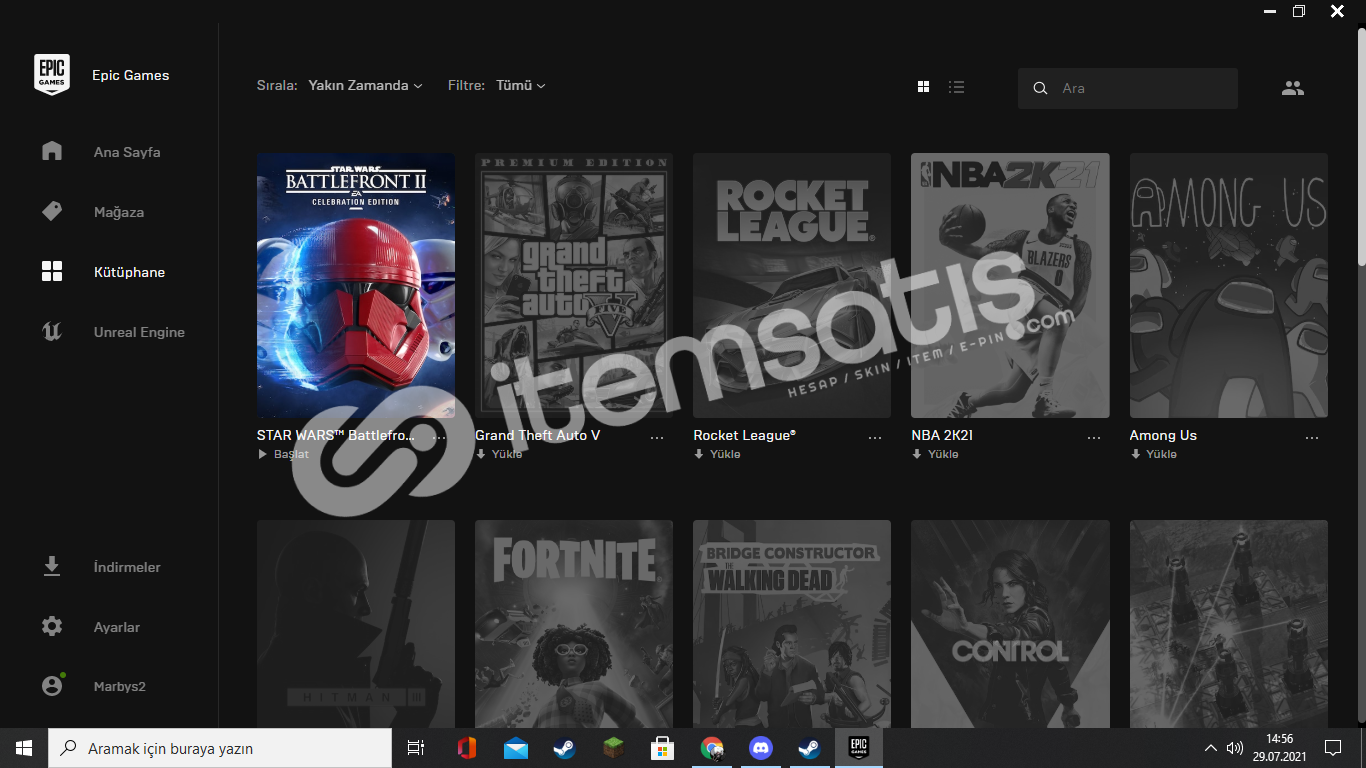Go to Ana Sayfa menu item
1366x768 pixels.
click(x=127, y=152)
